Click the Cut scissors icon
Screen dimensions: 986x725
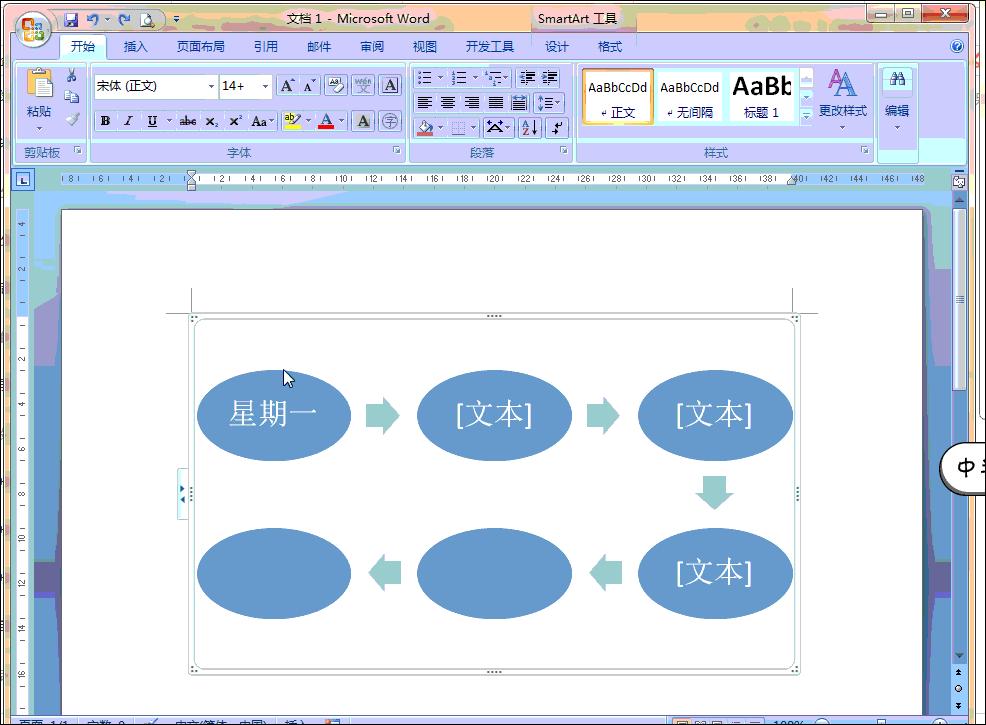coord(72,76)
